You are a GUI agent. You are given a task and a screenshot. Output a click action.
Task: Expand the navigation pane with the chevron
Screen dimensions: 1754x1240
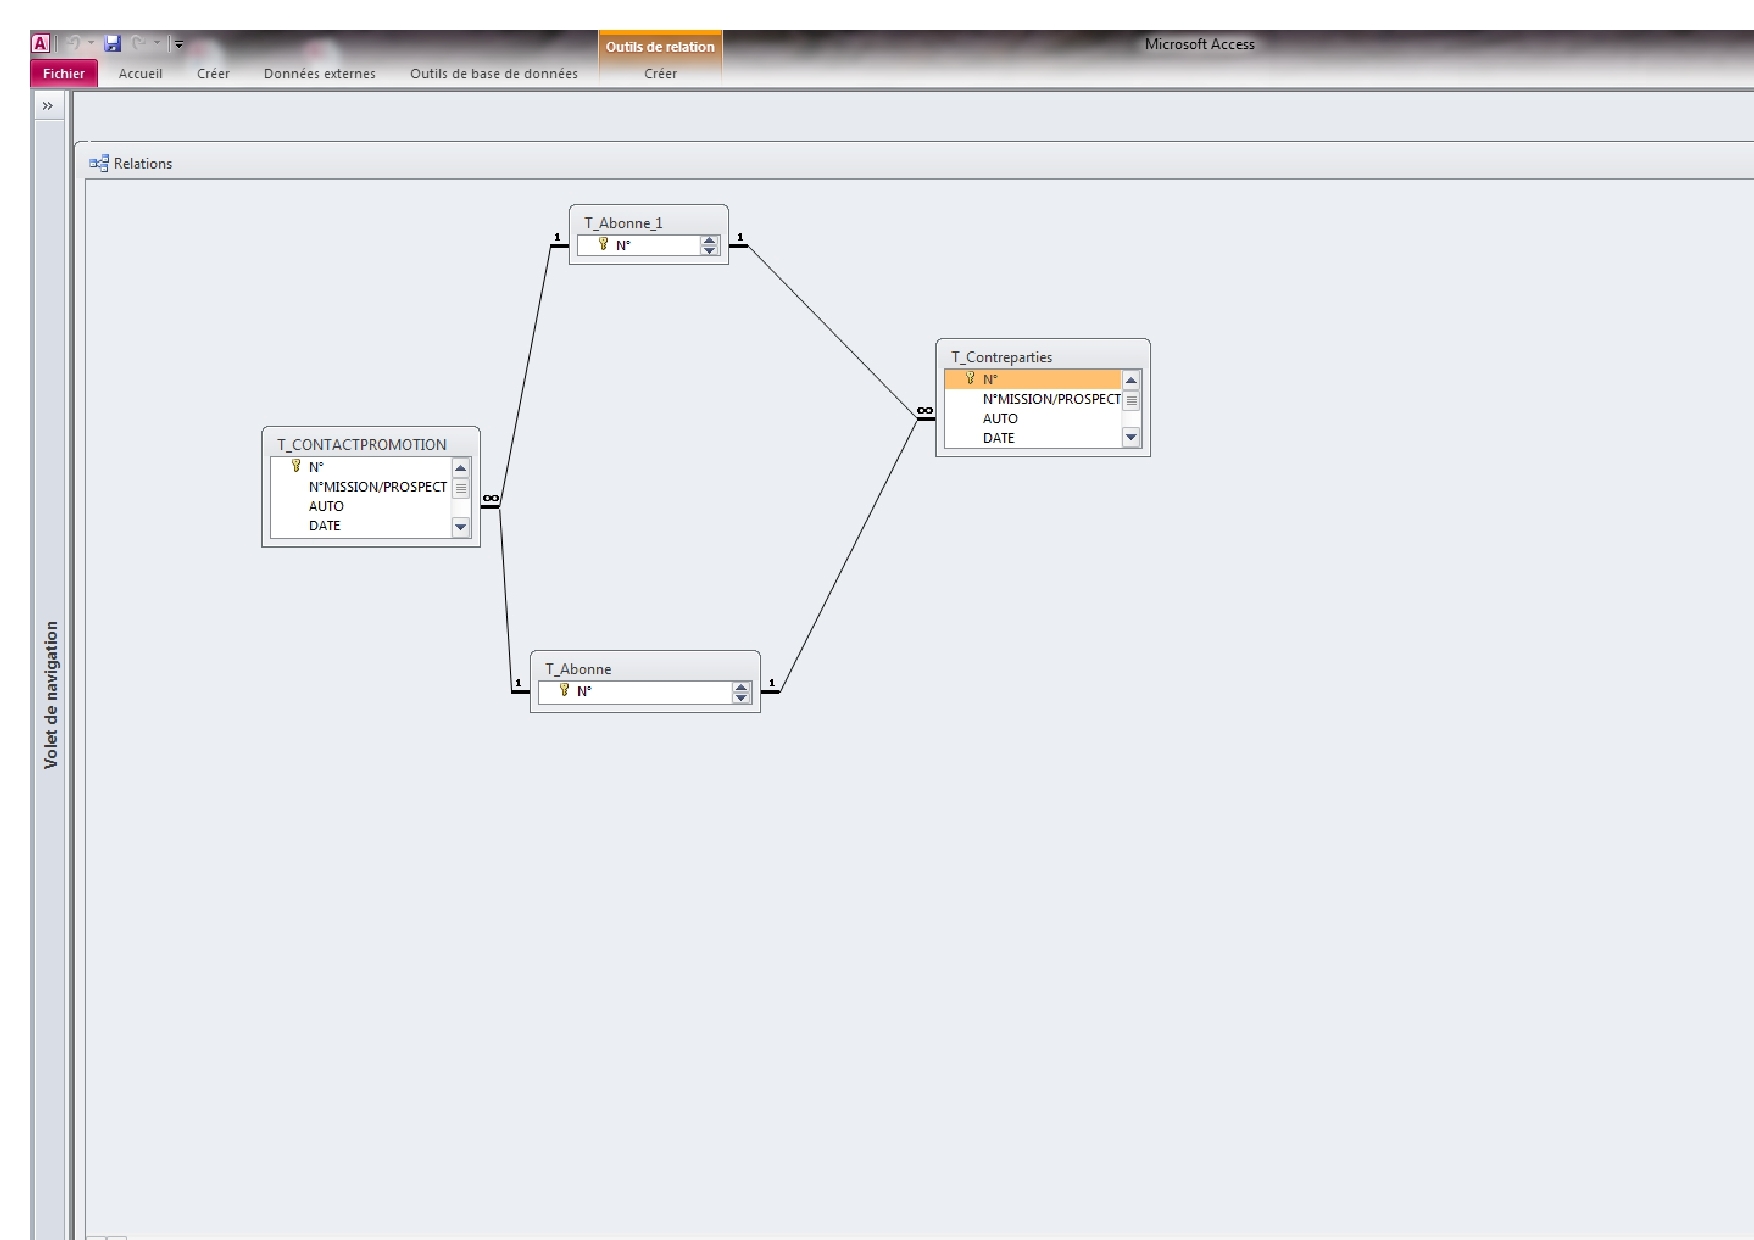coord(48,106)
